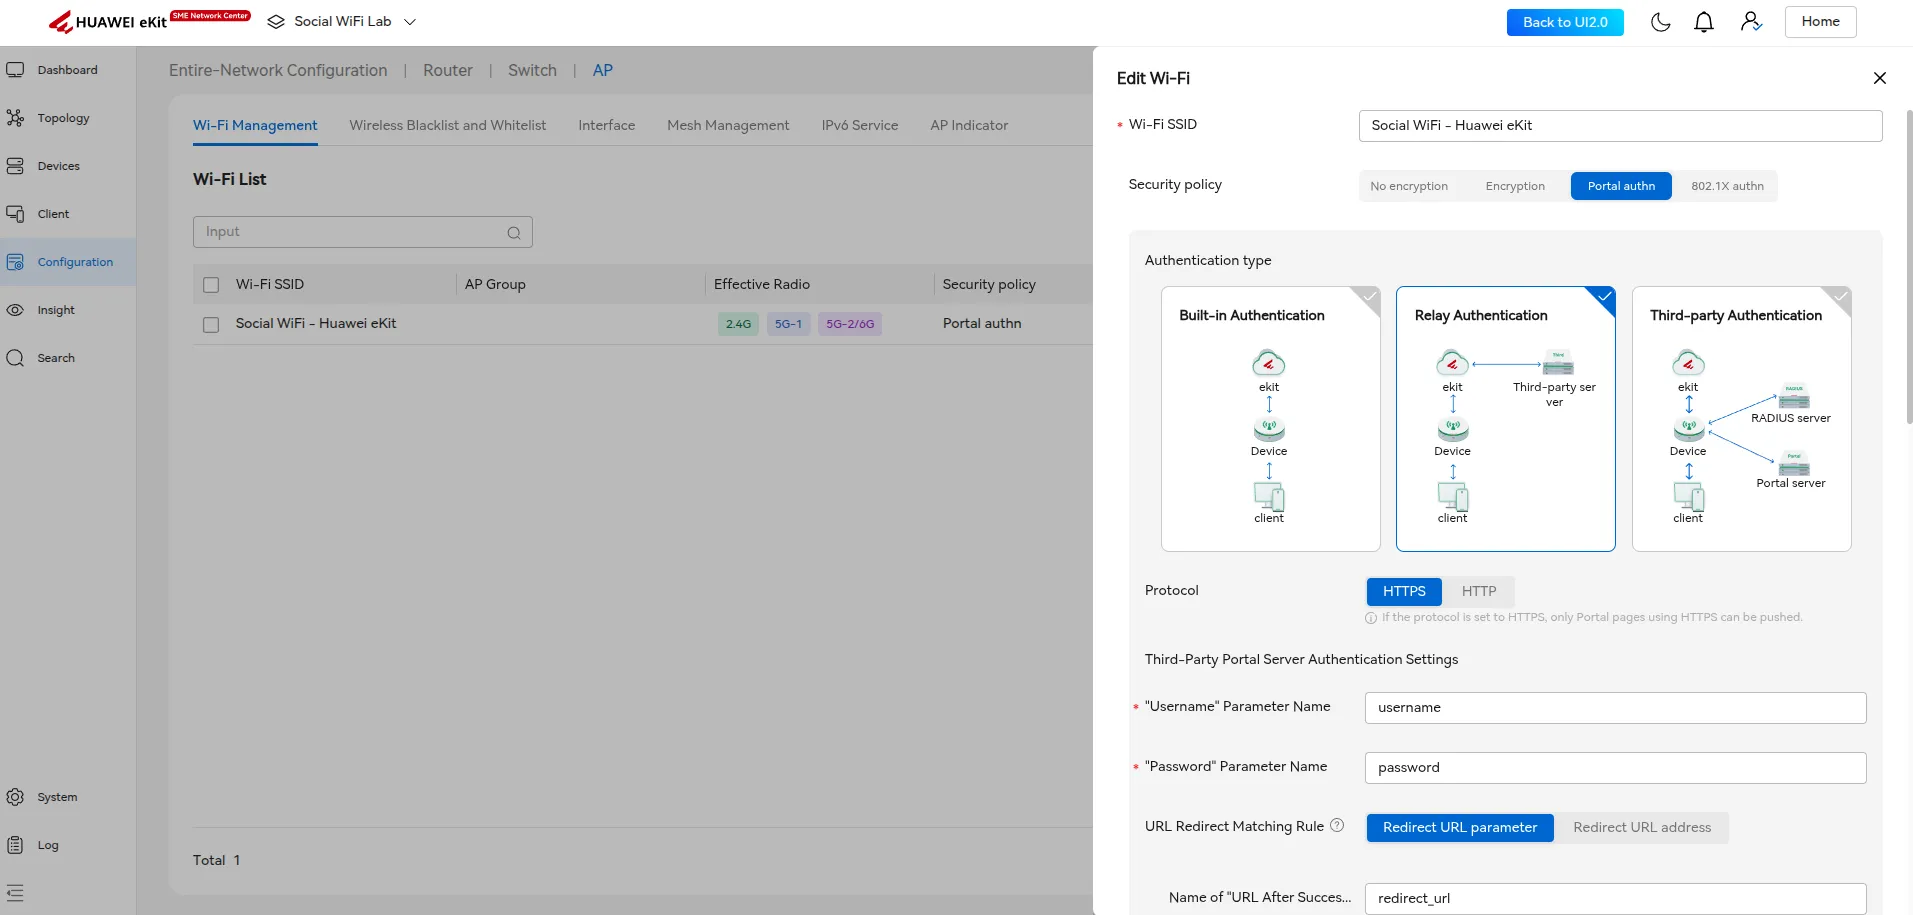Screen dimensions: 1913x915
Task: Open Wireless Blacklist and Whitelist tab
Action: click(447, 126)
